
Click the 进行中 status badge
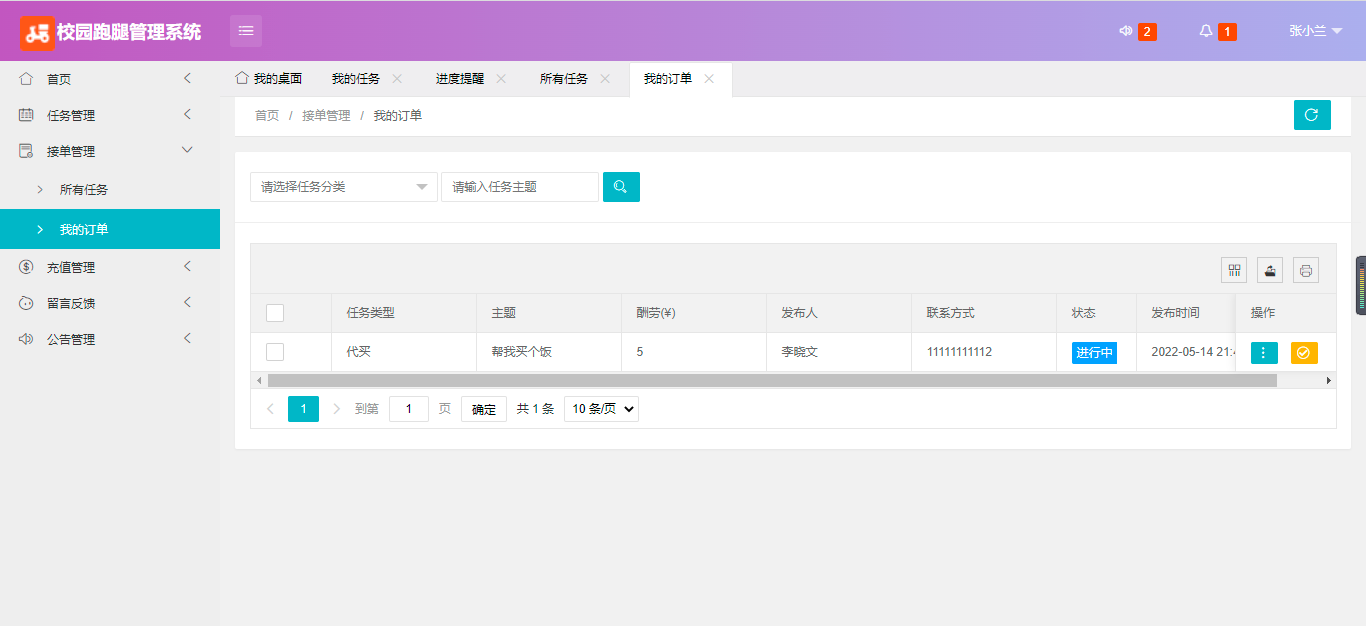(1095, 353)
